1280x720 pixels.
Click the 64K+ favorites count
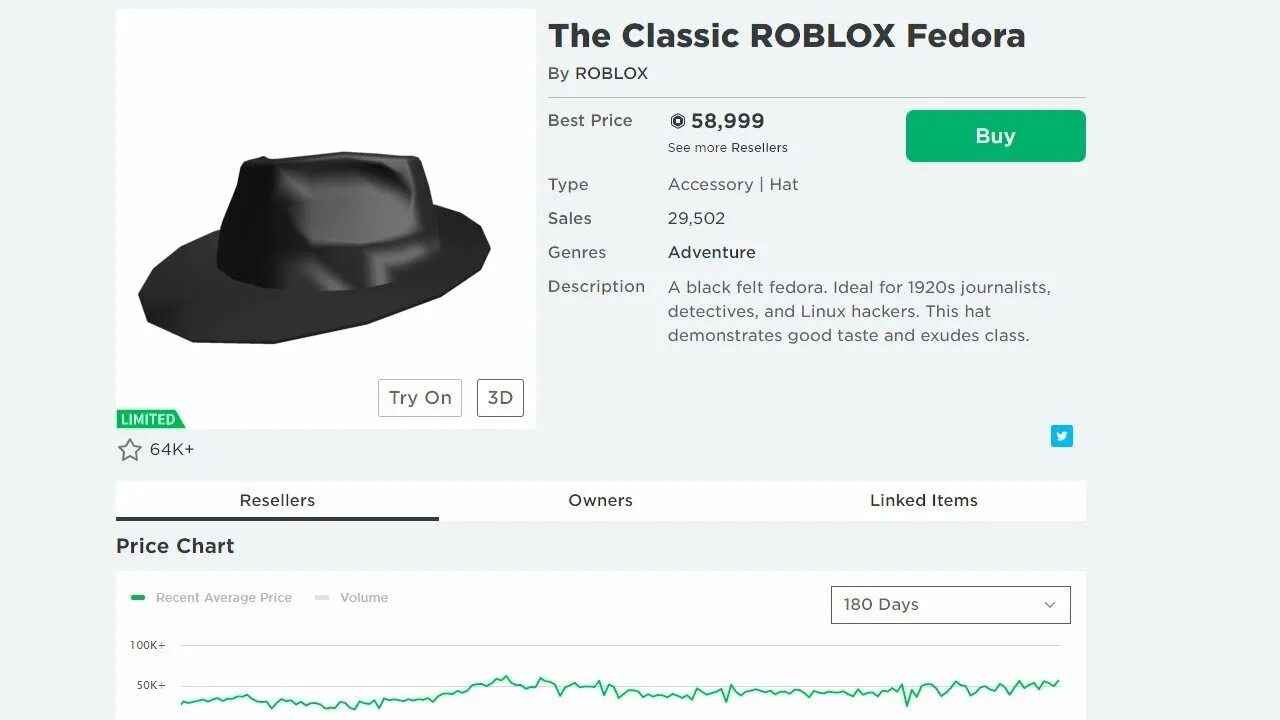tap(172, 450)
